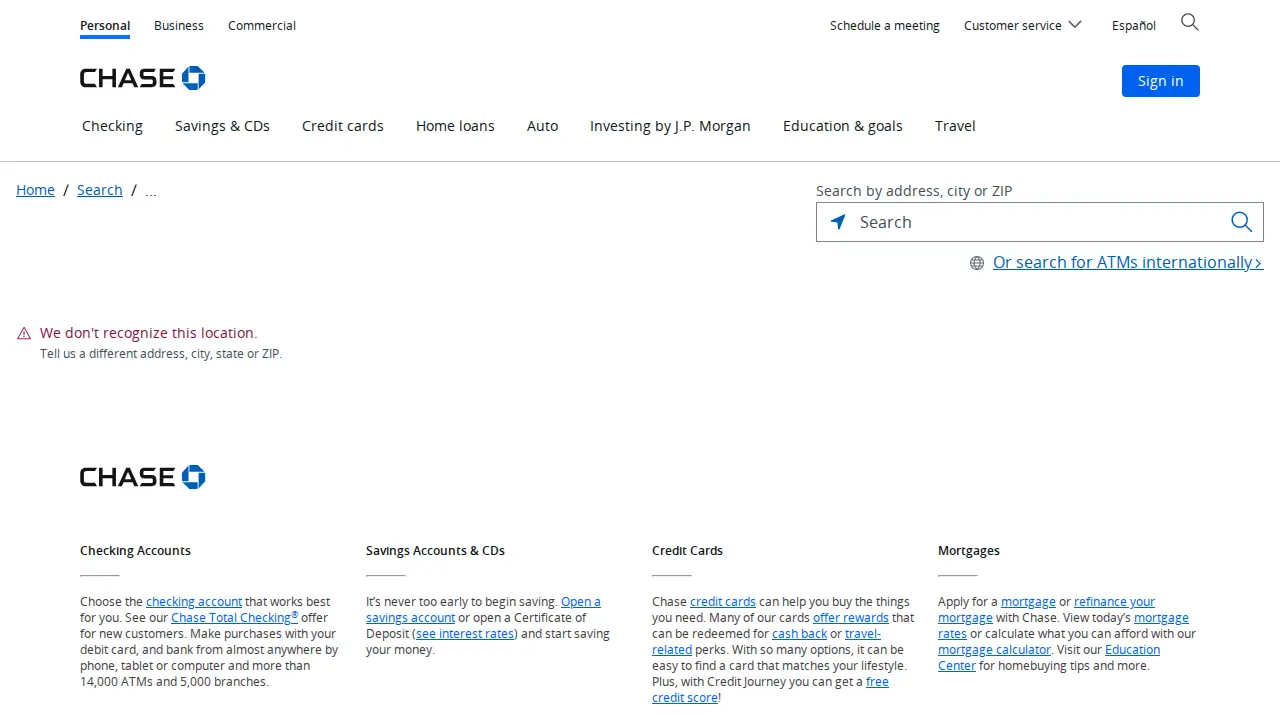Open the Checking menu
The image size is (1280, 720).
[112, 126]
